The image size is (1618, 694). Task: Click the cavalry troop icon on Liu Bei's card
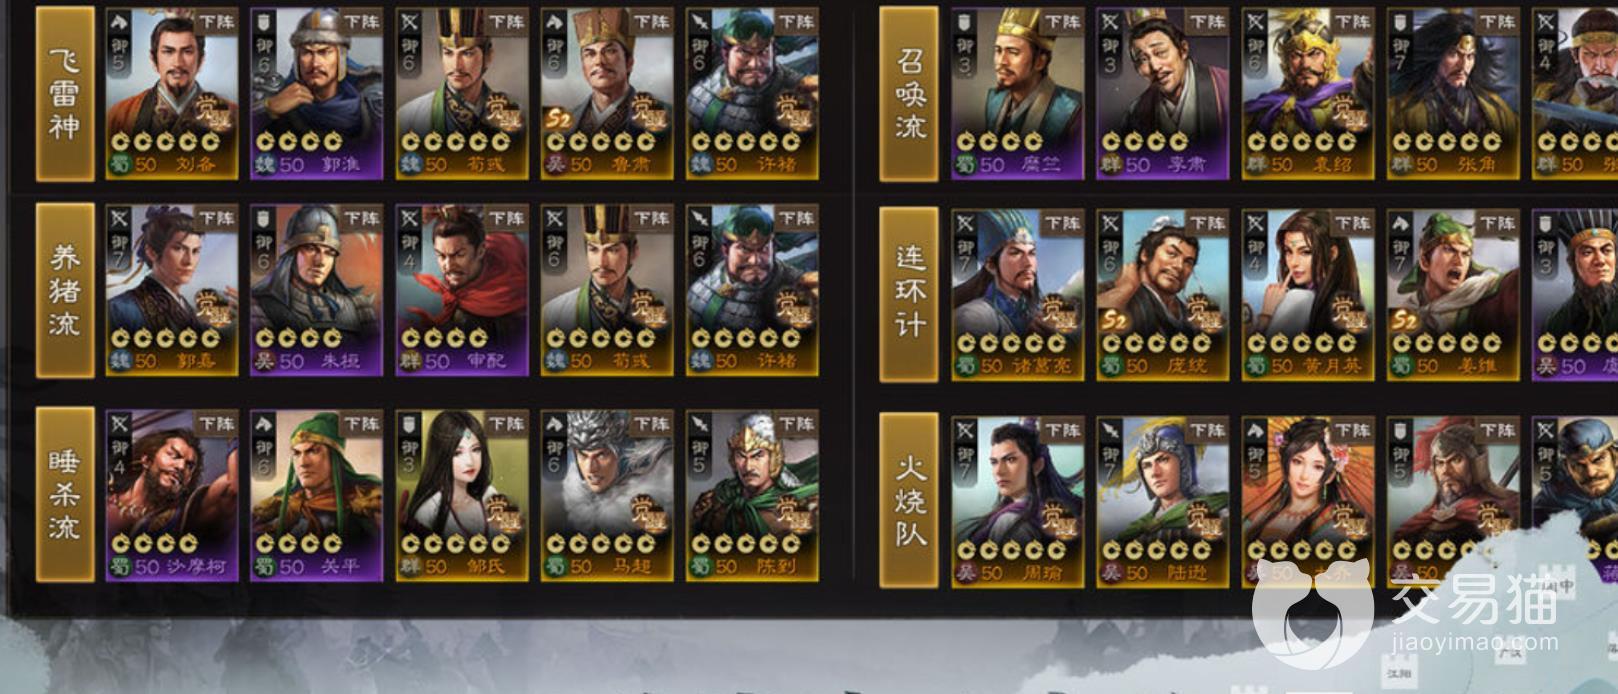[119, 23]
